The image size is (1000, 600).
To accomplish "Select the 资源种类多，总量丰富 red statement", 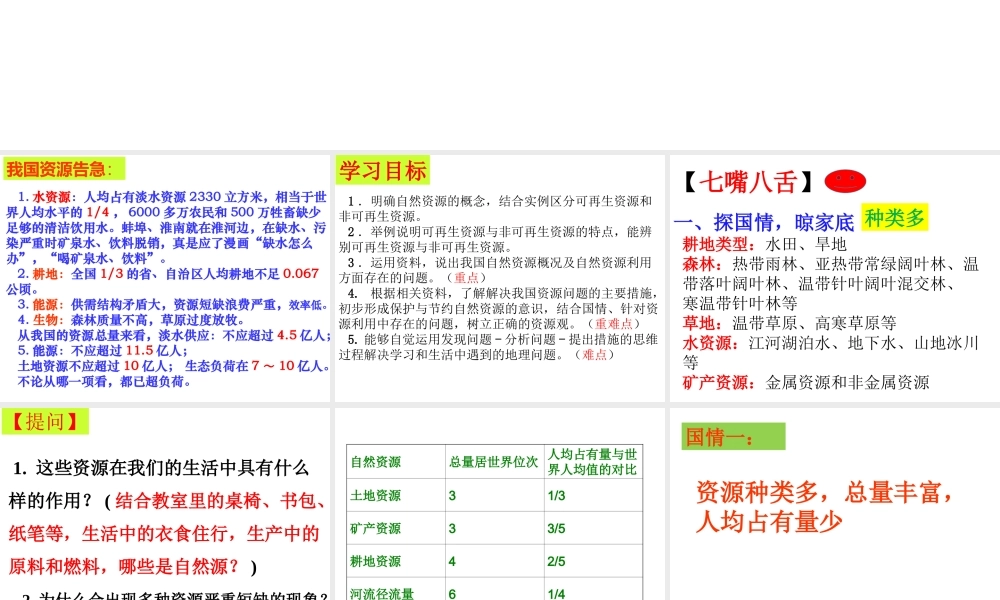I will point(825,492).
